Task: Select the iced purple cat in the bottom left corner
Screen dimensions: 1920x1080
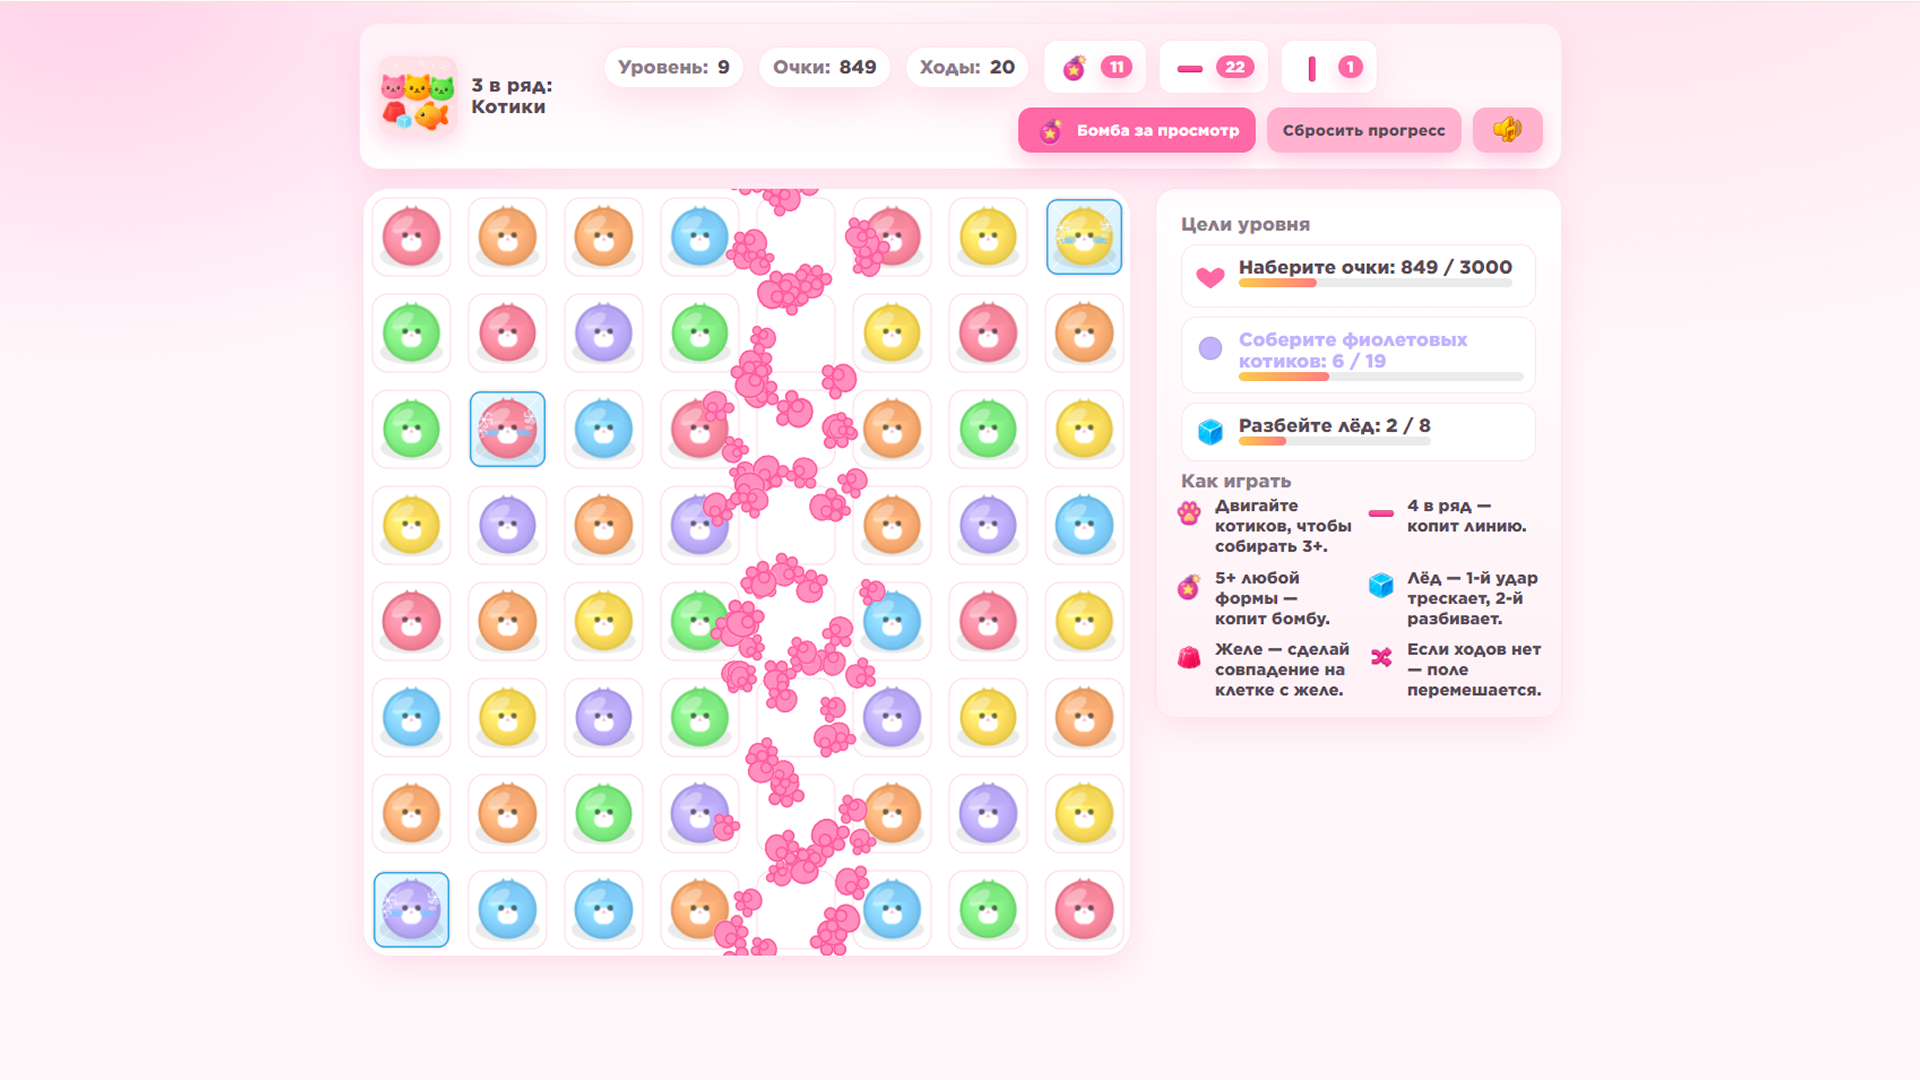Action: (x=411, y=910)
